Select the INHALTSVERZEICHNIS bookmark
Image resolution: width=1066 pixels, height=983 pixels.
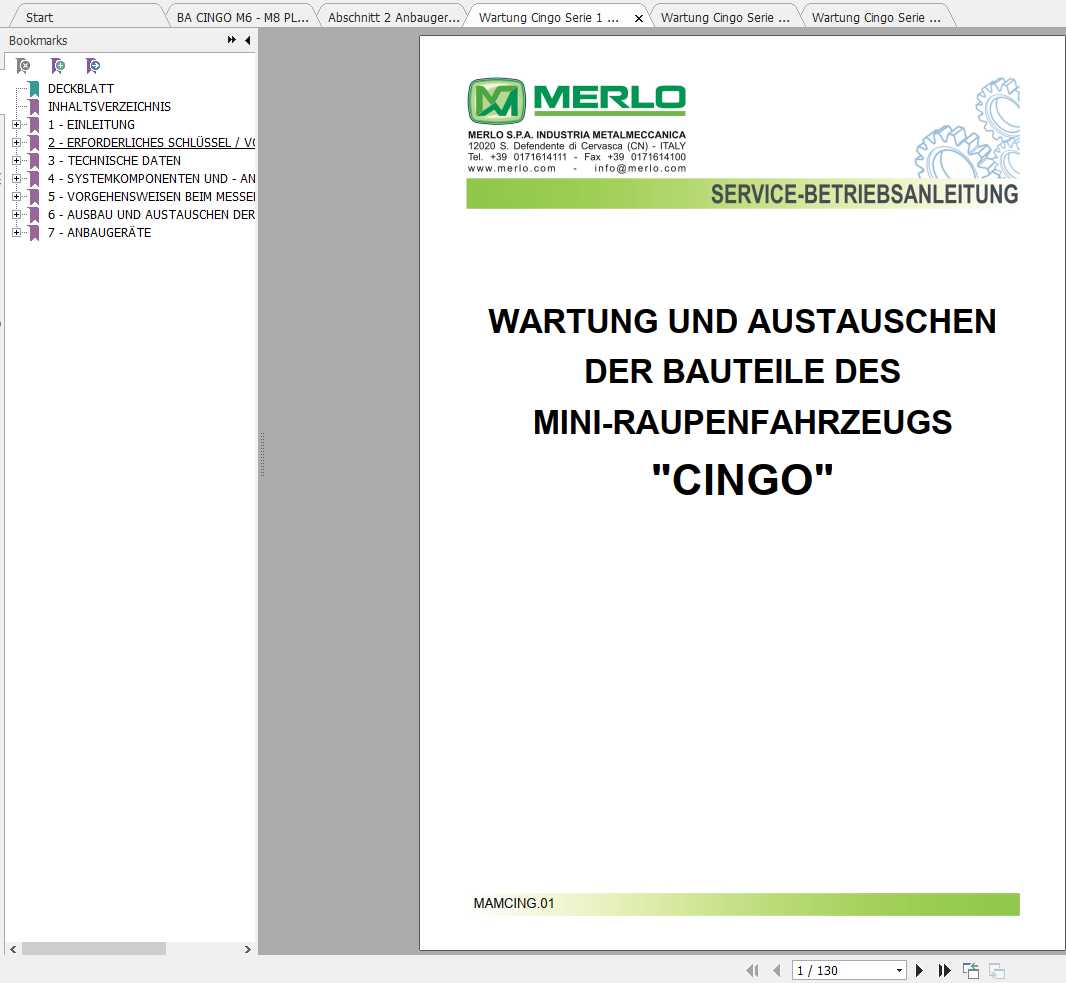pyautogui.click(x=110, y=106)
